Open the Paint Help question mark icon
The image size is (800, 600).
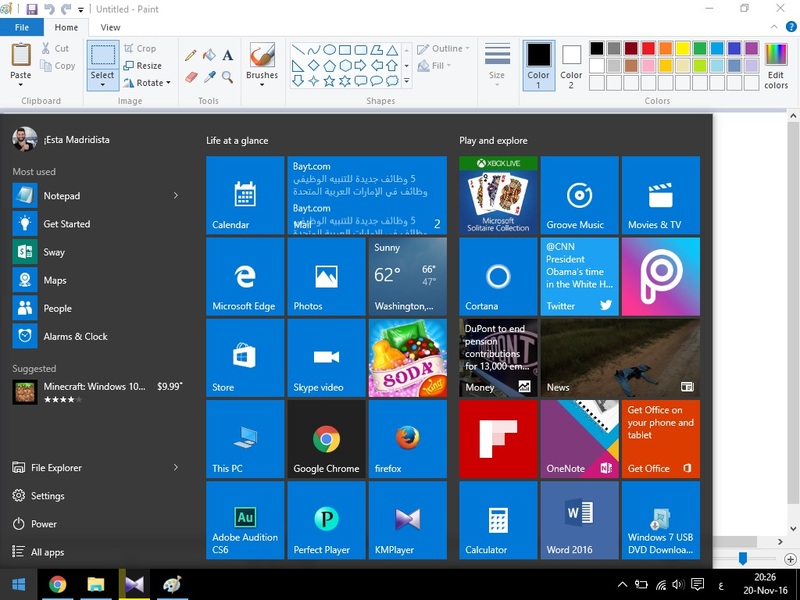pos(791,27)
